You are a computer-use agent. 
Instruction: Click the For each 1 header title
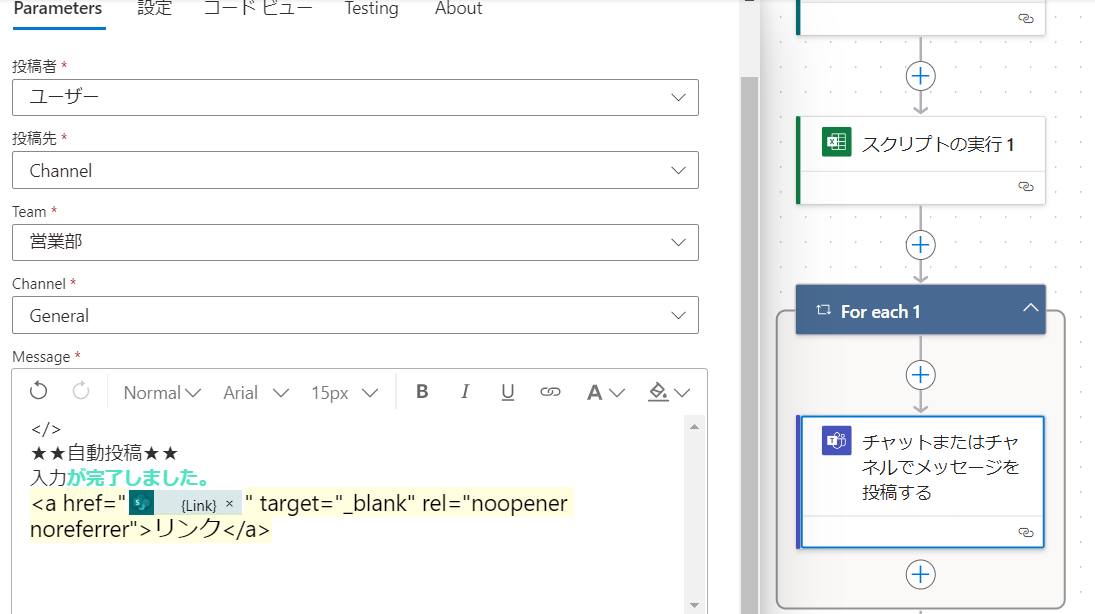[880, 312]
